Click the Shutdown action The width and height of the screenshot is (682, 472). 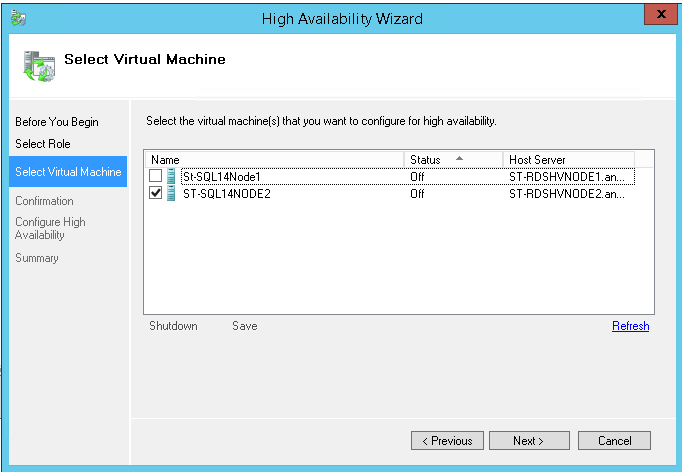coord(173,326)
